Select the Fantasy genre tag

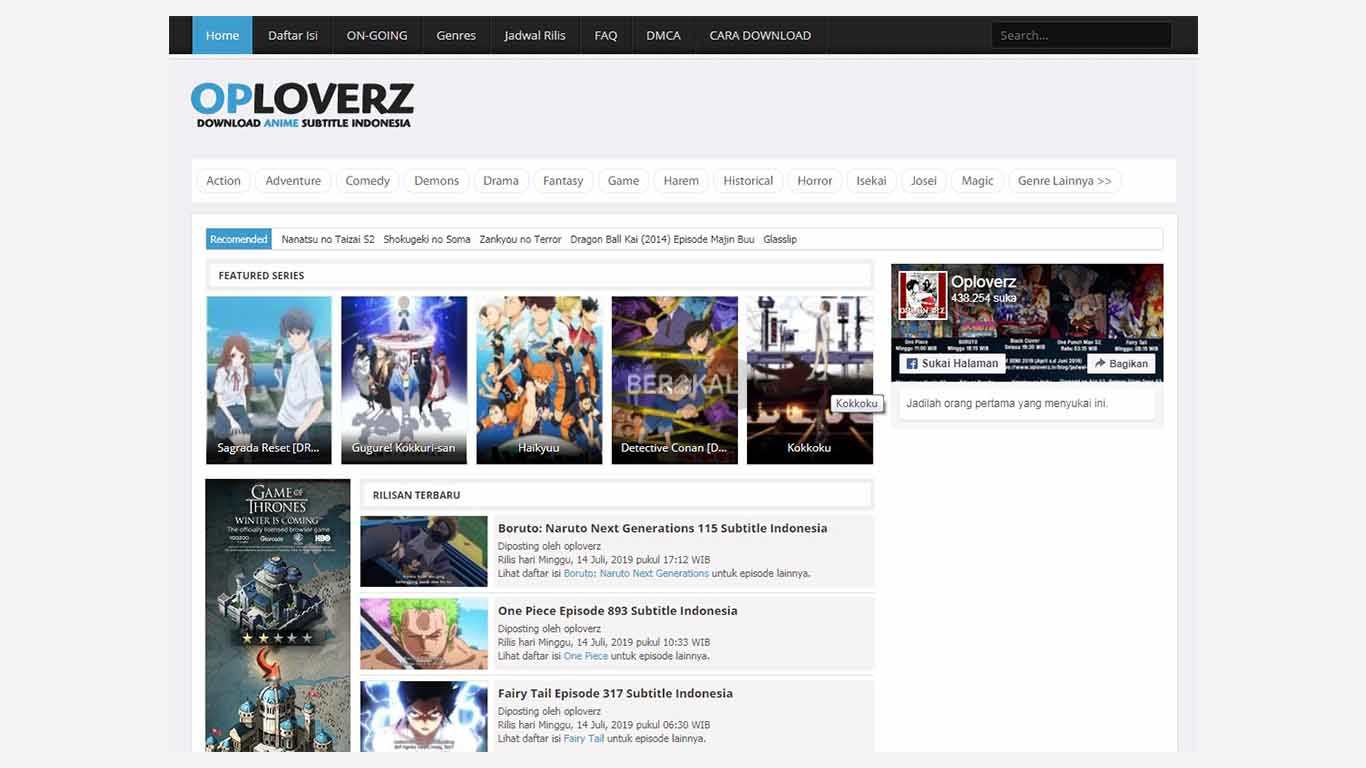pyautogui.click(x=563, y=181)
